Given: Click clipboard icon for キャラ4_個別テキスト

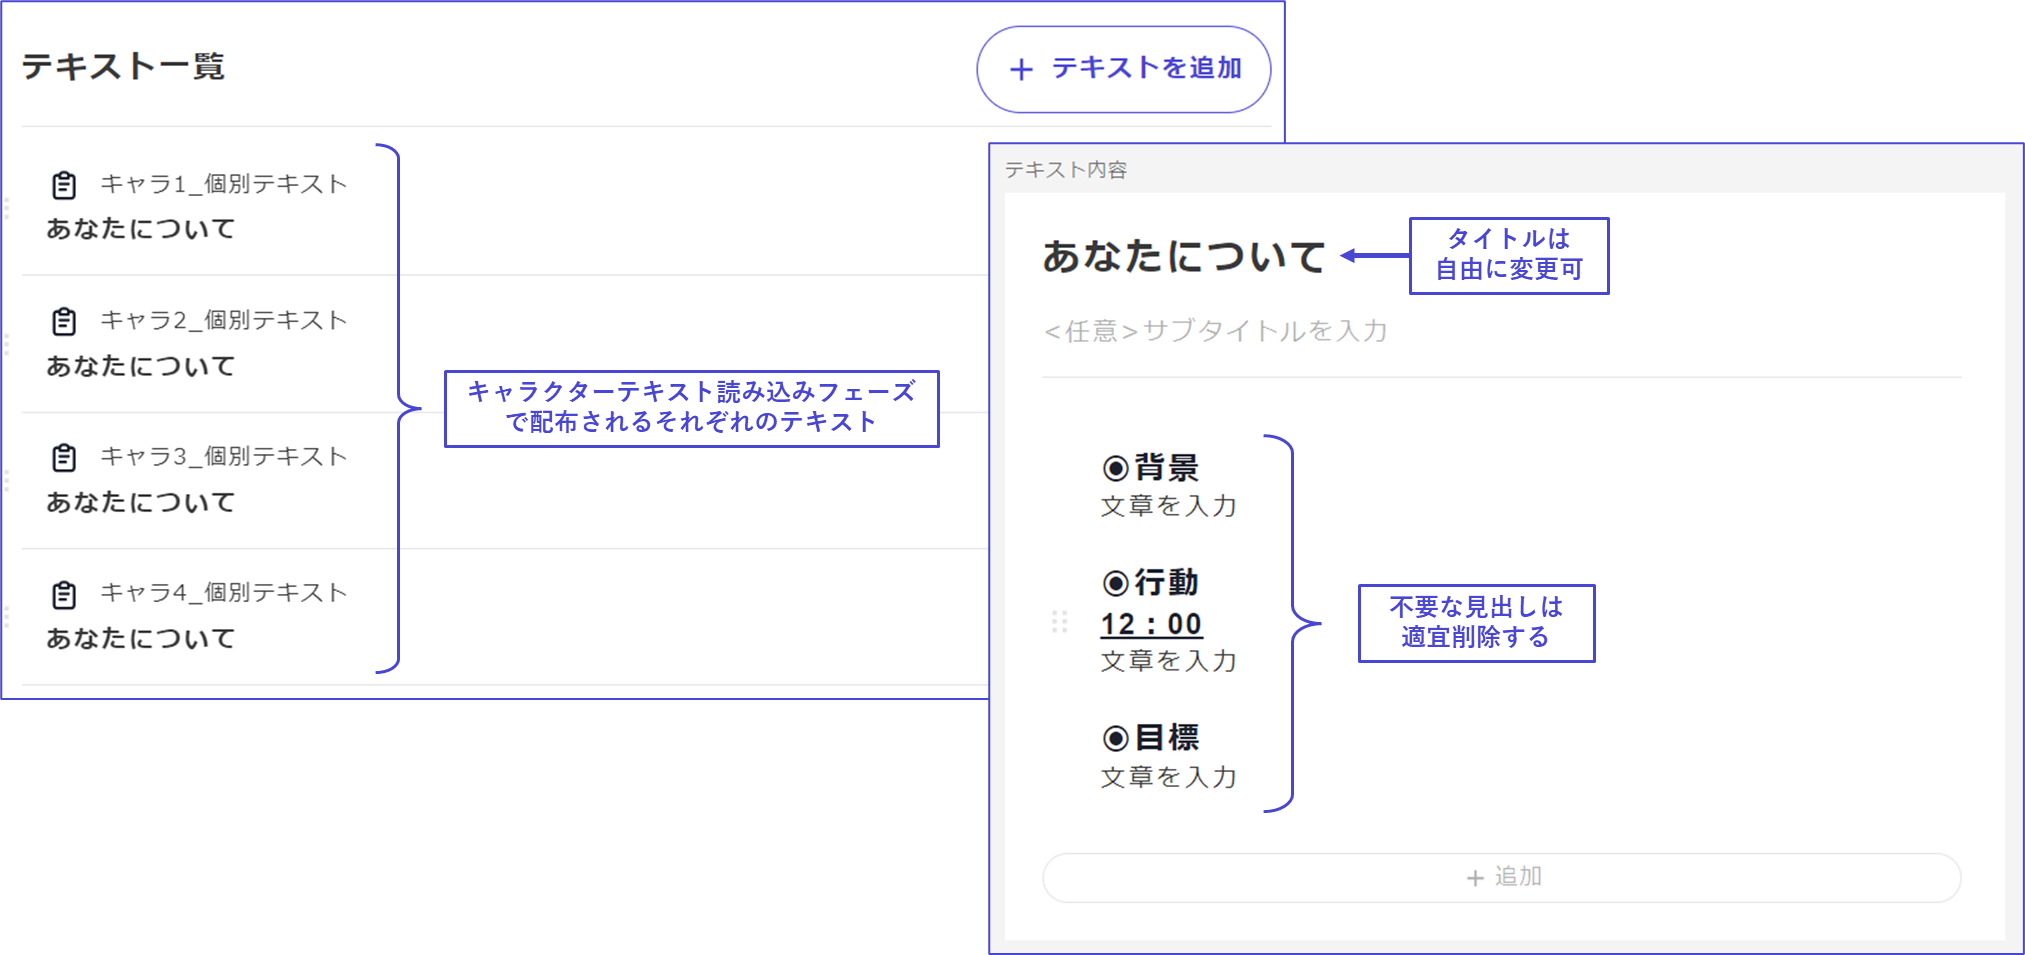Looking at the screenshot, I should 64,594.
